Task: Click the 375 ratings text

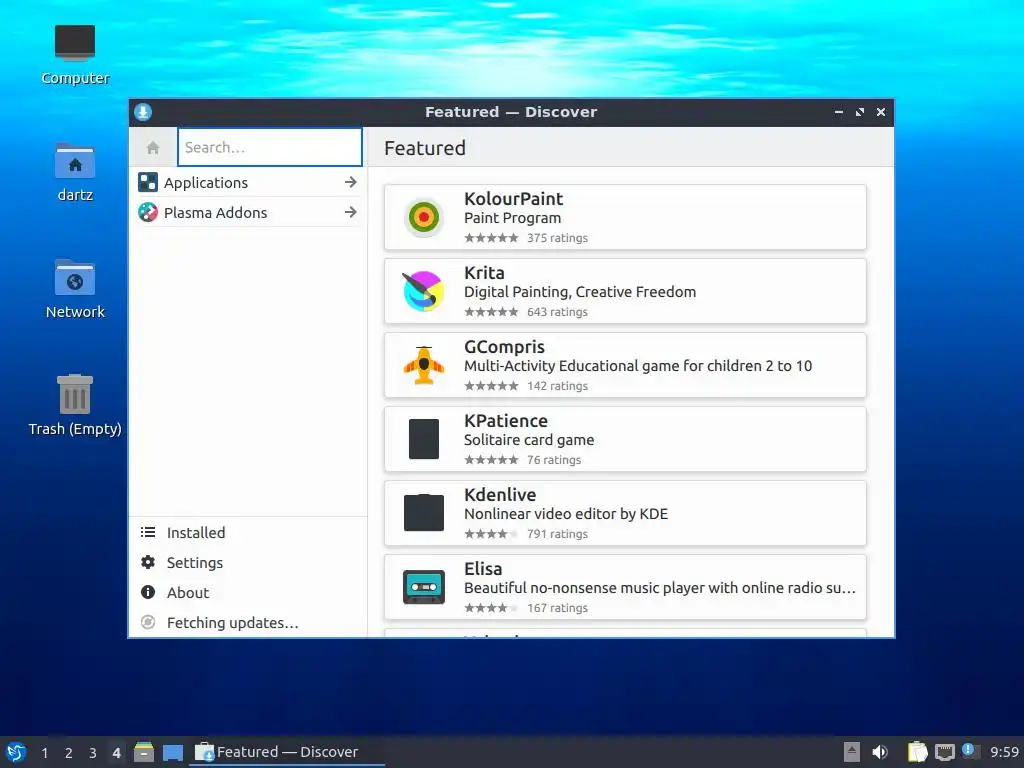Action: [x=557, y=238]
